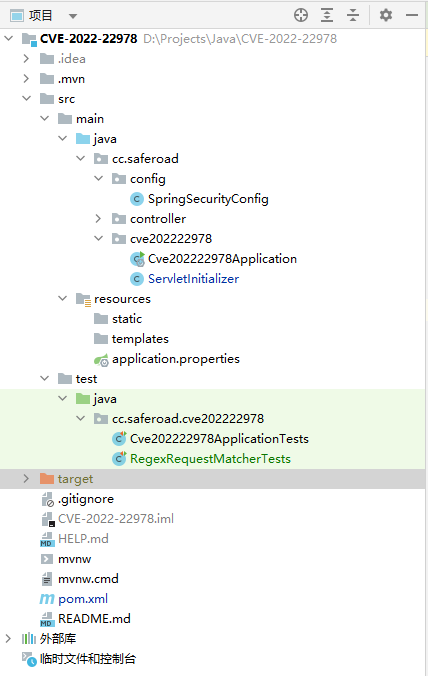Screen dimensions: 428x676
Task: Click the Cve202222978Application run class icon
Action: pos(137,259)
